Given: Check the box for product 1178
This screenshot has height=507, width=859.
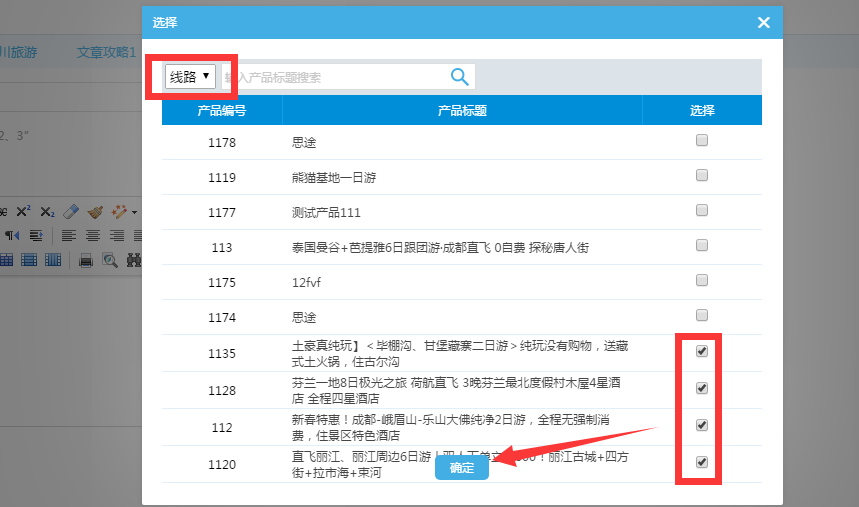Looking at the screenshot, I should click(x=702, y=141).
